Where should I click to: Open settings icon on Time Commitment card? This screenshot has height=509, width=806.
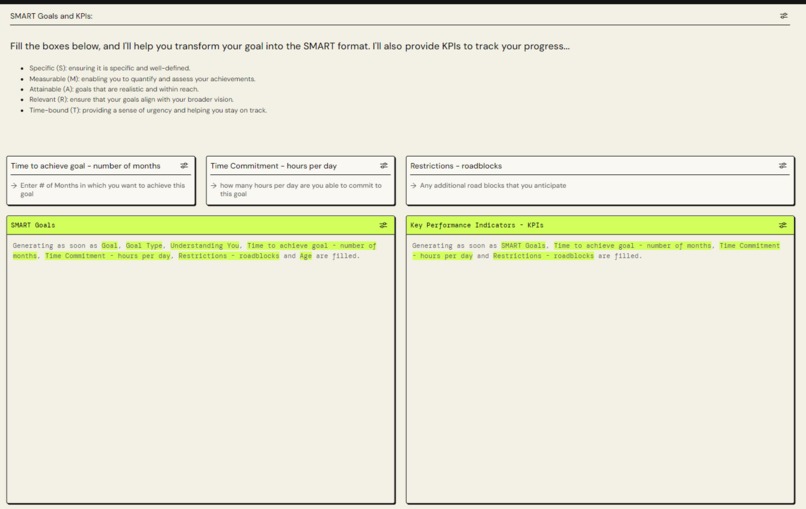pyautogui.click(x=383, y=166)
